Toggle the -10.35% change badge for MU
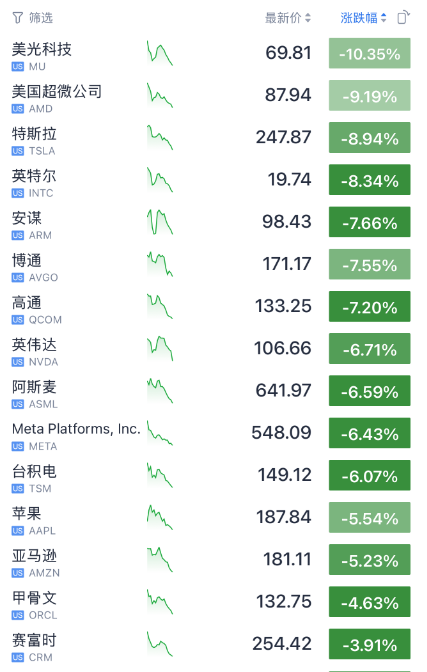This screenshot has width=427, height=672. pyautogui.click(x=370, y=53)
